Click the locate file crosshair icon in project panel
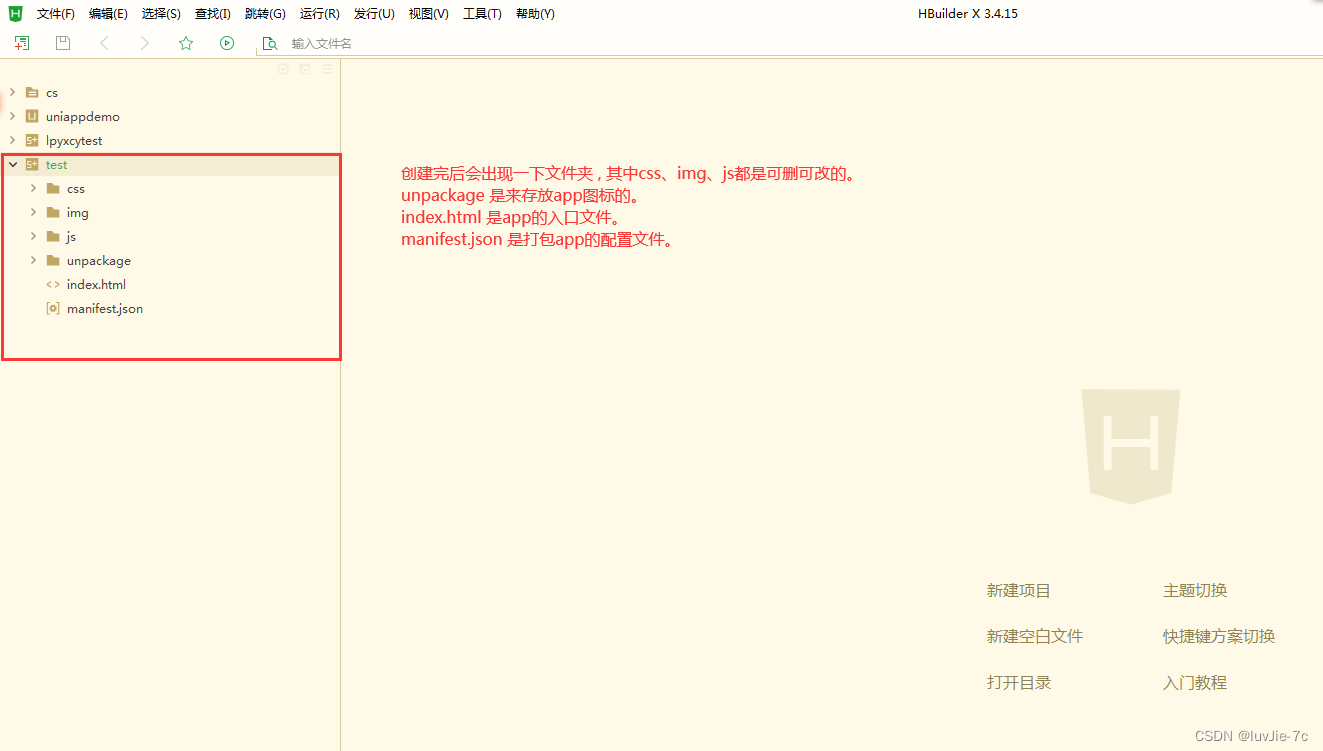 click(x=283, y=69)
